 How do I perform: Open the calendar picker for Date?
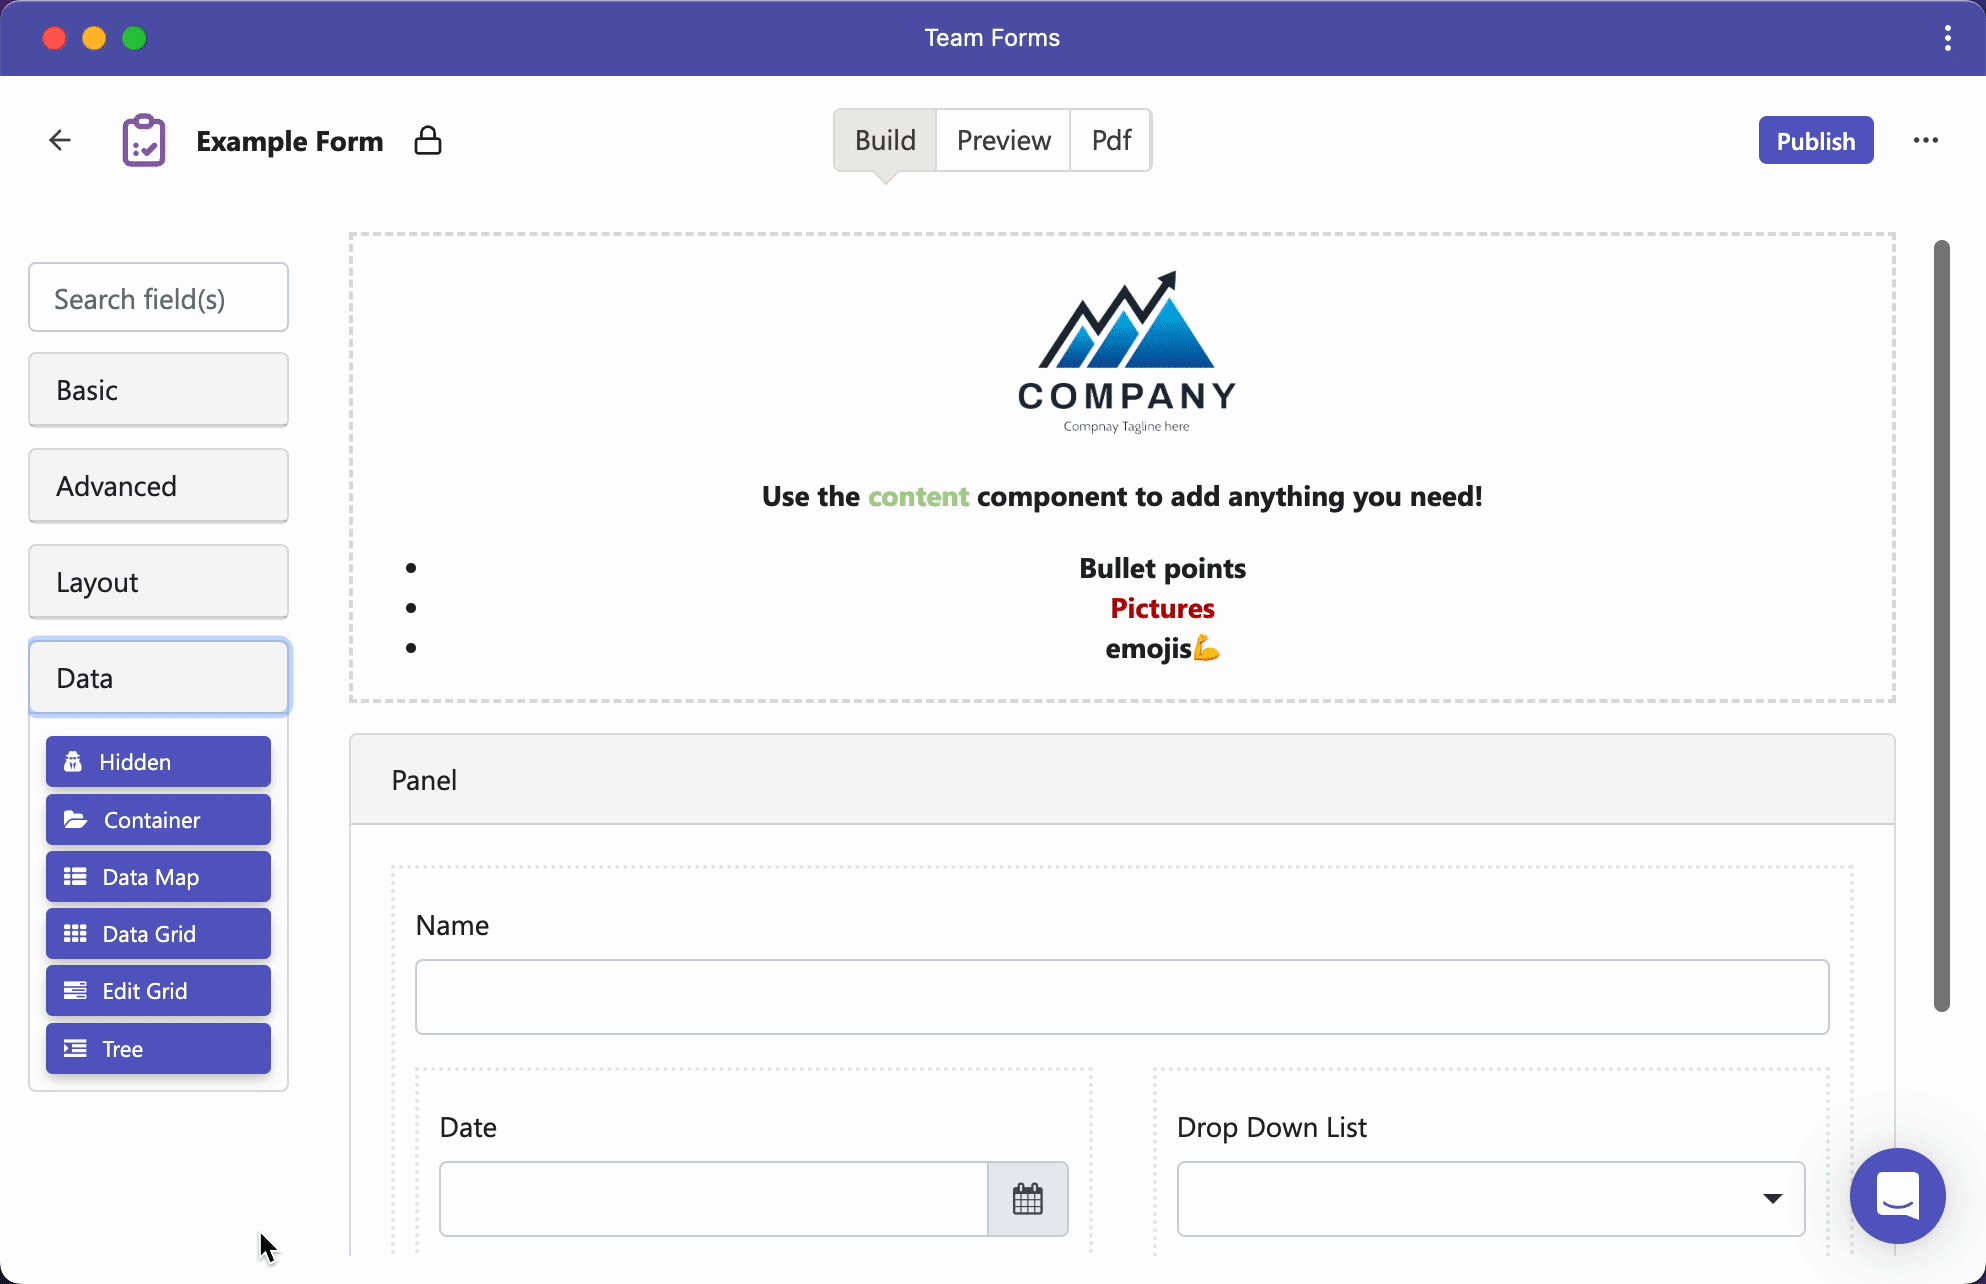point(1028,1199)
